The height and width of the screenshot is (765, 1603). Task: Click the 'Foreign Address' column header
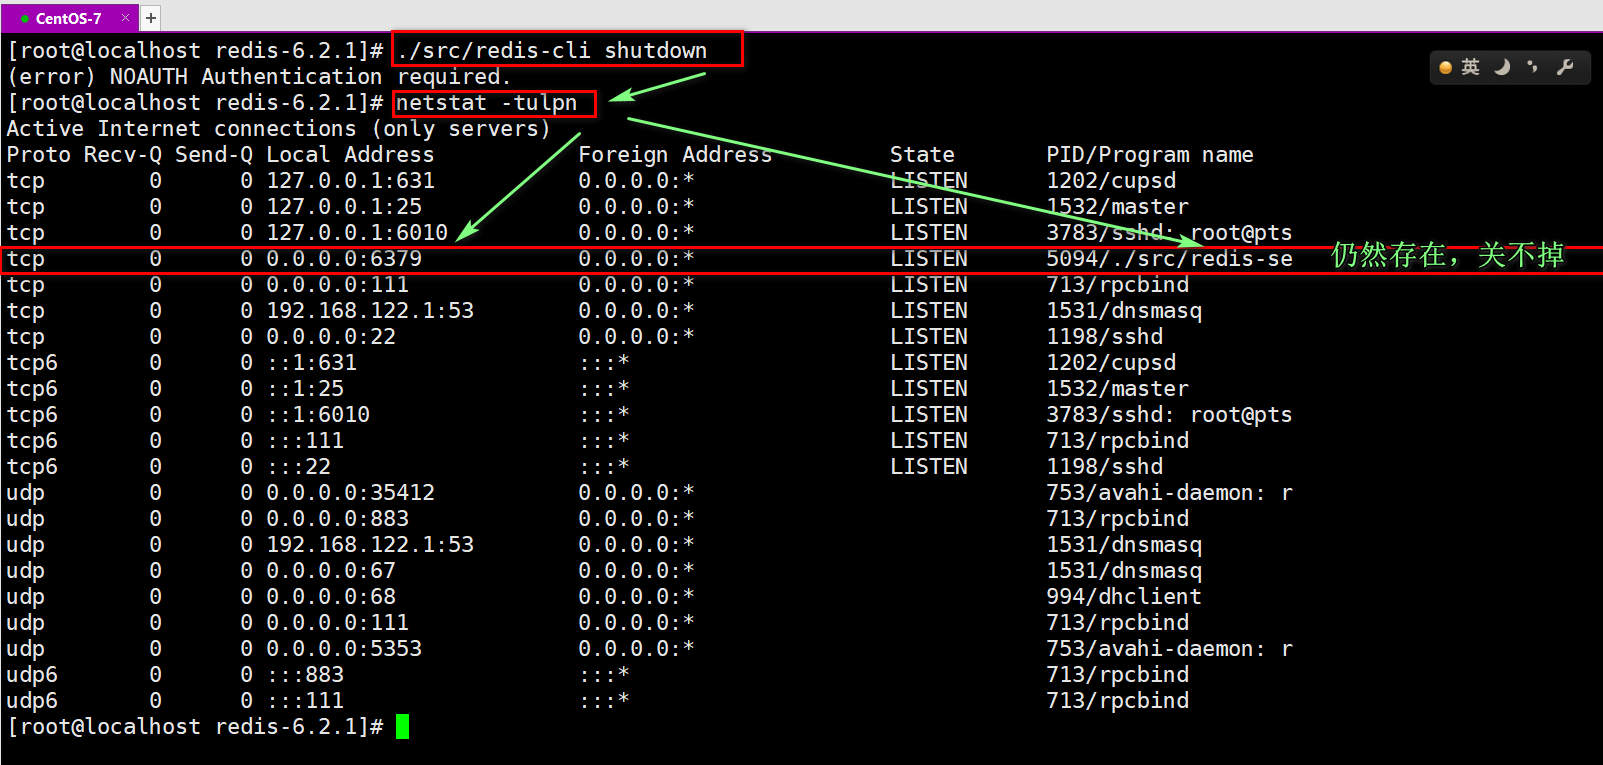[x=675, y=154]
